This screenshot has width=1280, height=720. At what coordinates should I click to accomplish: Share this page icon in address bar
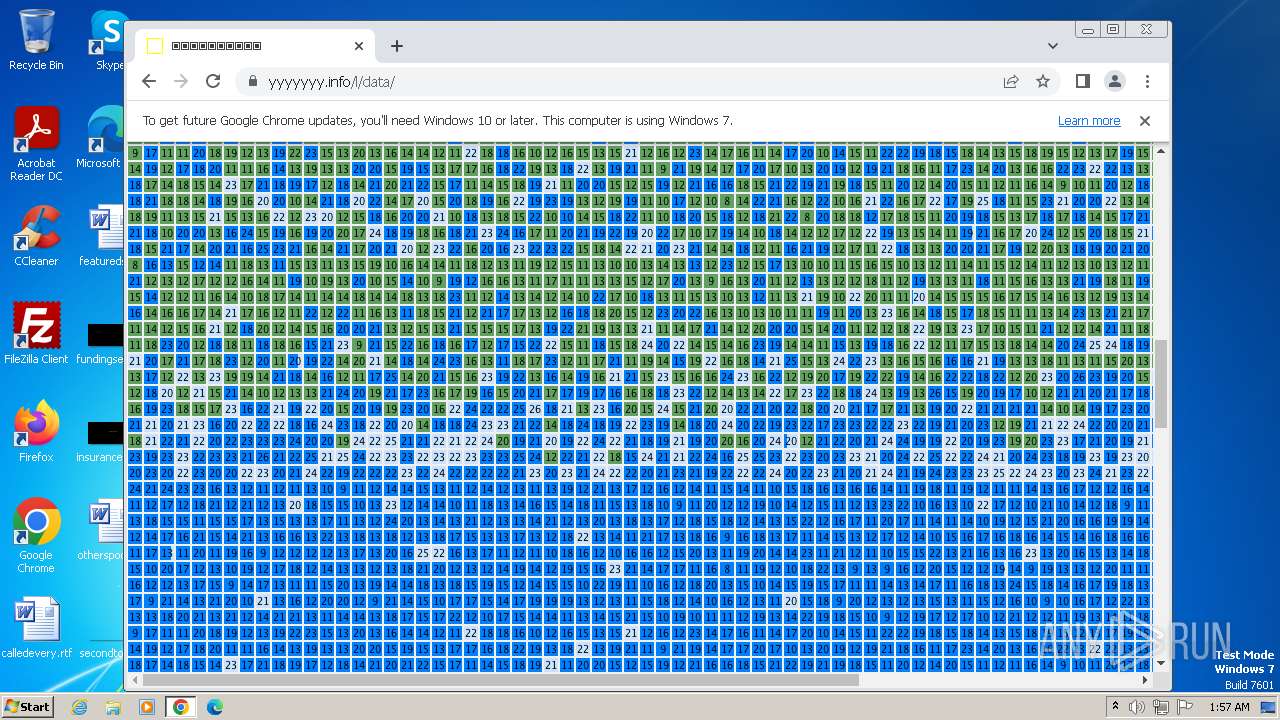[1011, 81]
